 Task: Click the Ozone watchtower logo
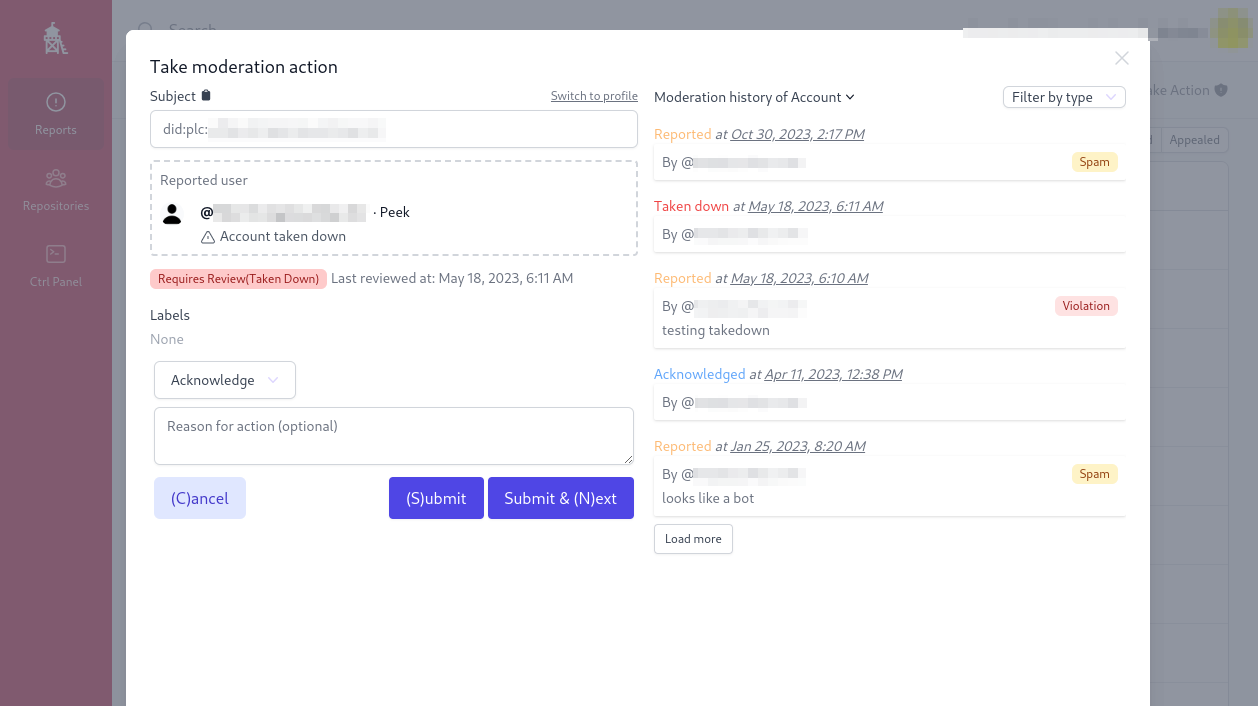tap(55, 38)
